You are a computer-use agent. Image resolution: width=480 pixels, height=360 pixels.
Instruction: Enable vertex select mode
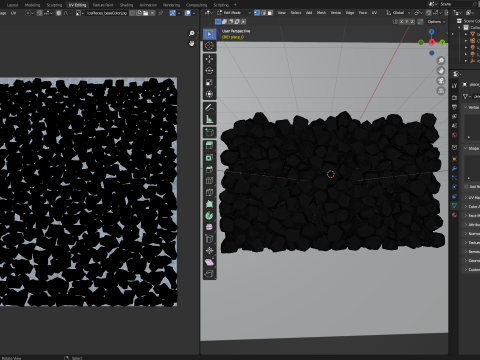click(257, 13)
